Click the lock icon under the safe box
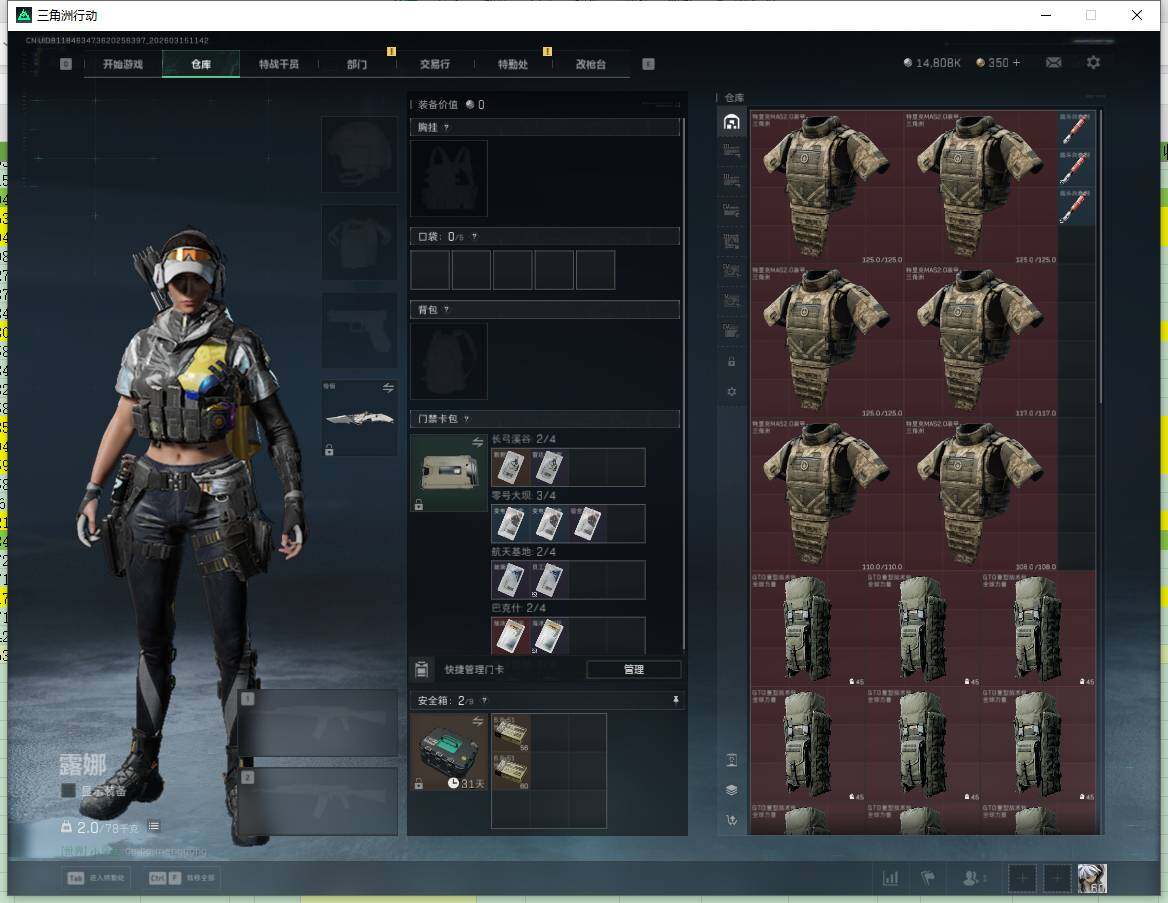 pyautogui.click(x=419, y=784)
